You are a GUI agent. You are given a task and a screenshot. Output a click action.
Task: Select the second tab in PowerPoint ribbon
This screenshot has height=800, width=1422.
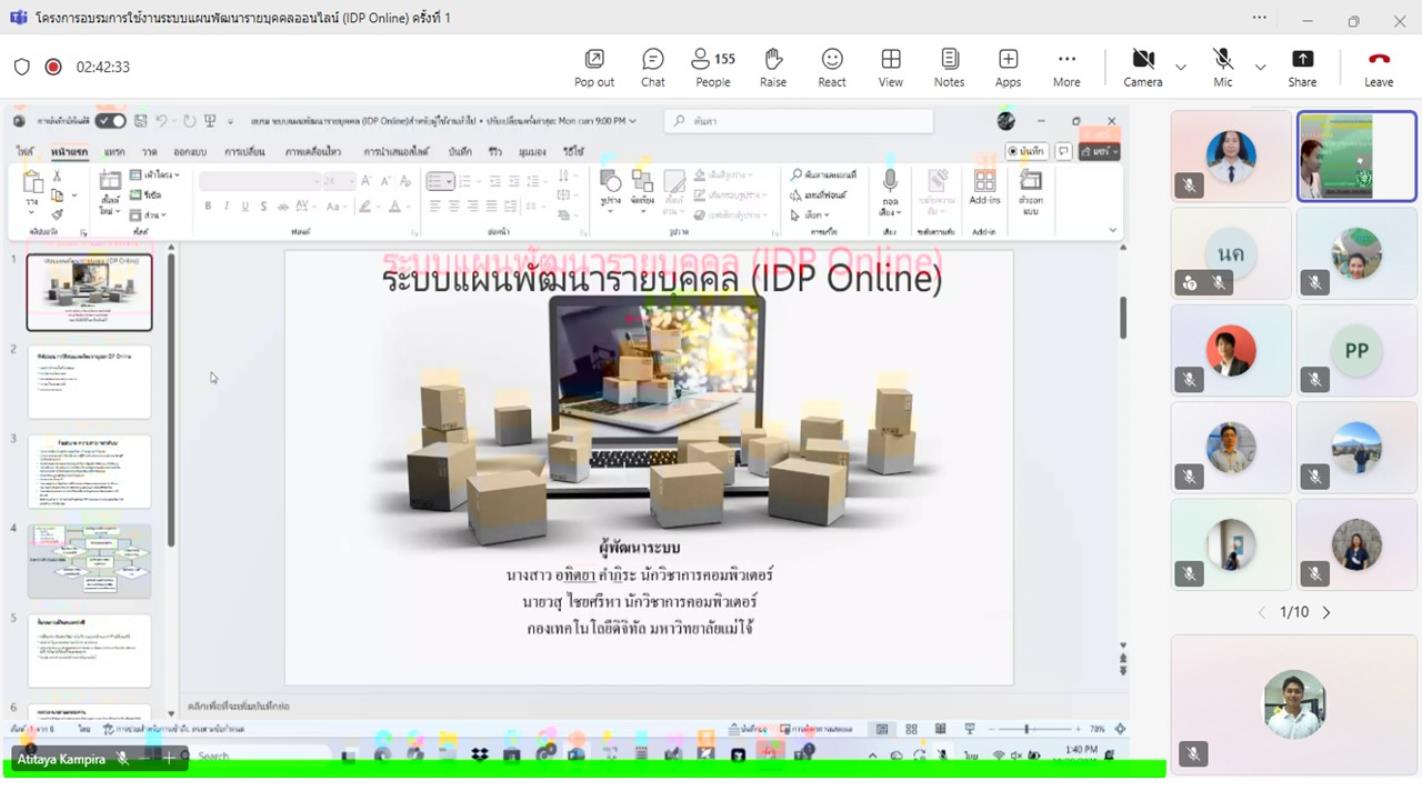pos(69,152)
